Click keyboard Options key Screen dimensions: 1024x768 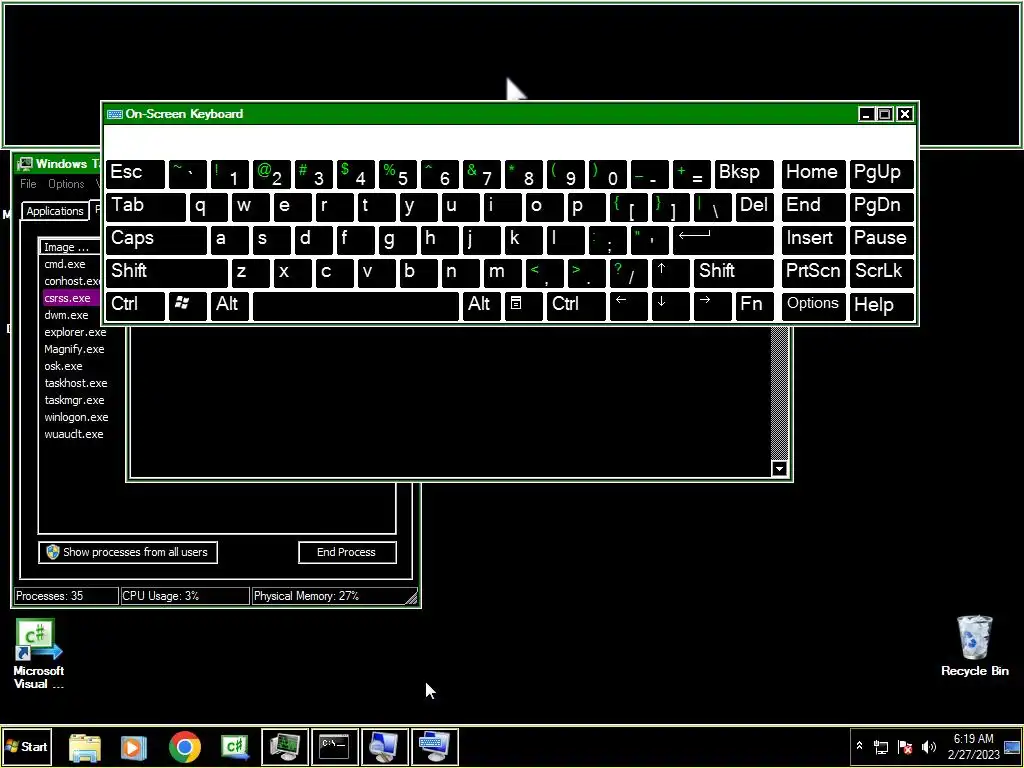point(813,306)
